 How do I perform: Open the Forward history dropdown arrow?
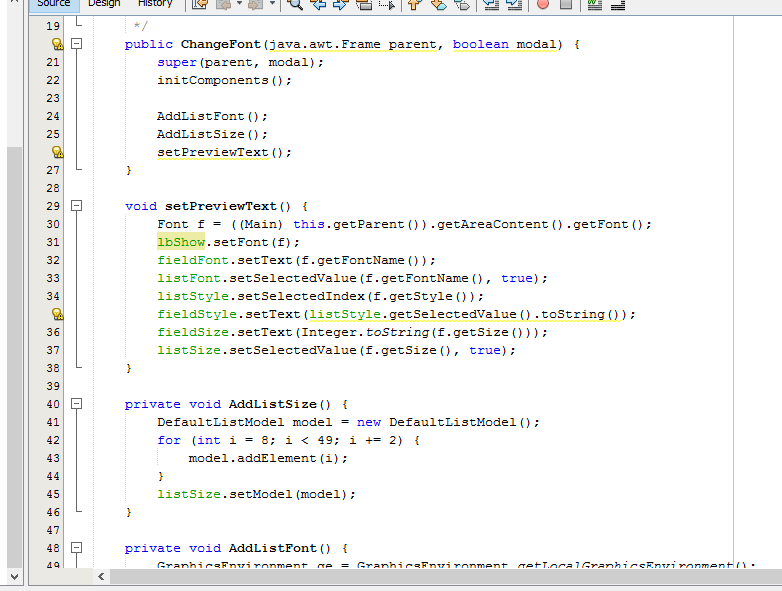pyautogui.click(x=272, y=4)
